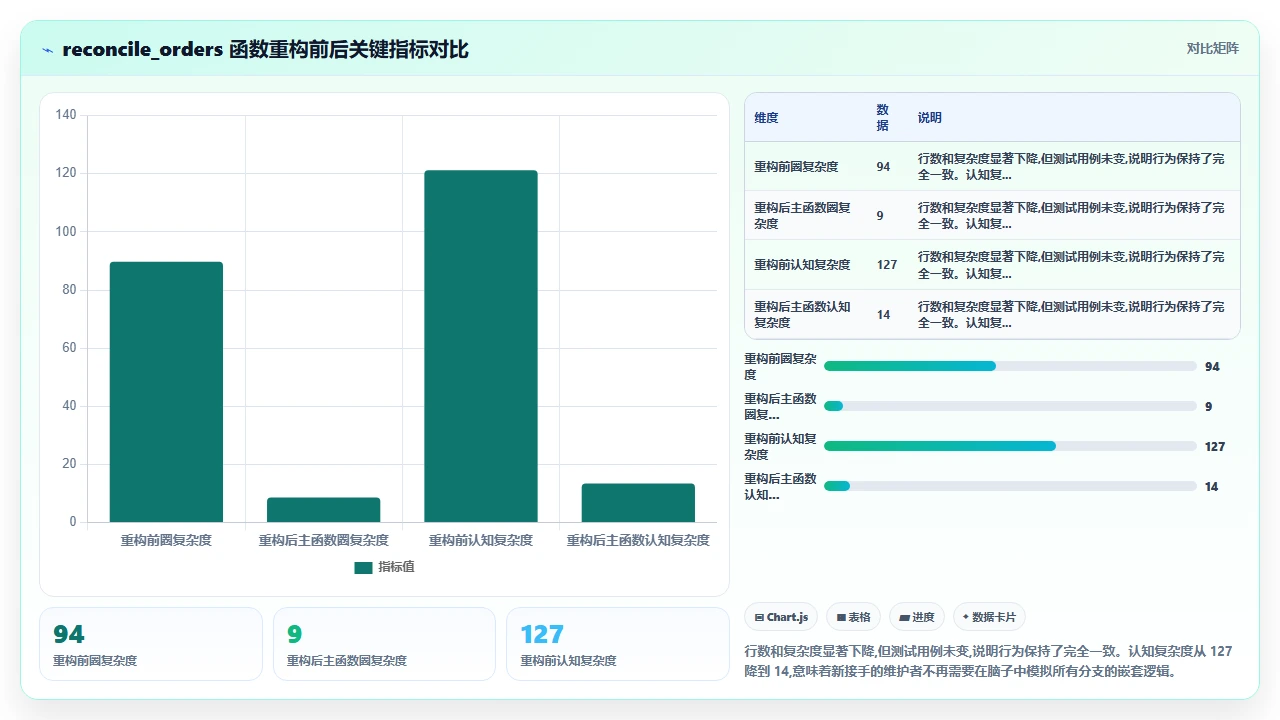Click y-axis label 140
The width and height of the screenshot is (1280, 720).
point(66,115)
